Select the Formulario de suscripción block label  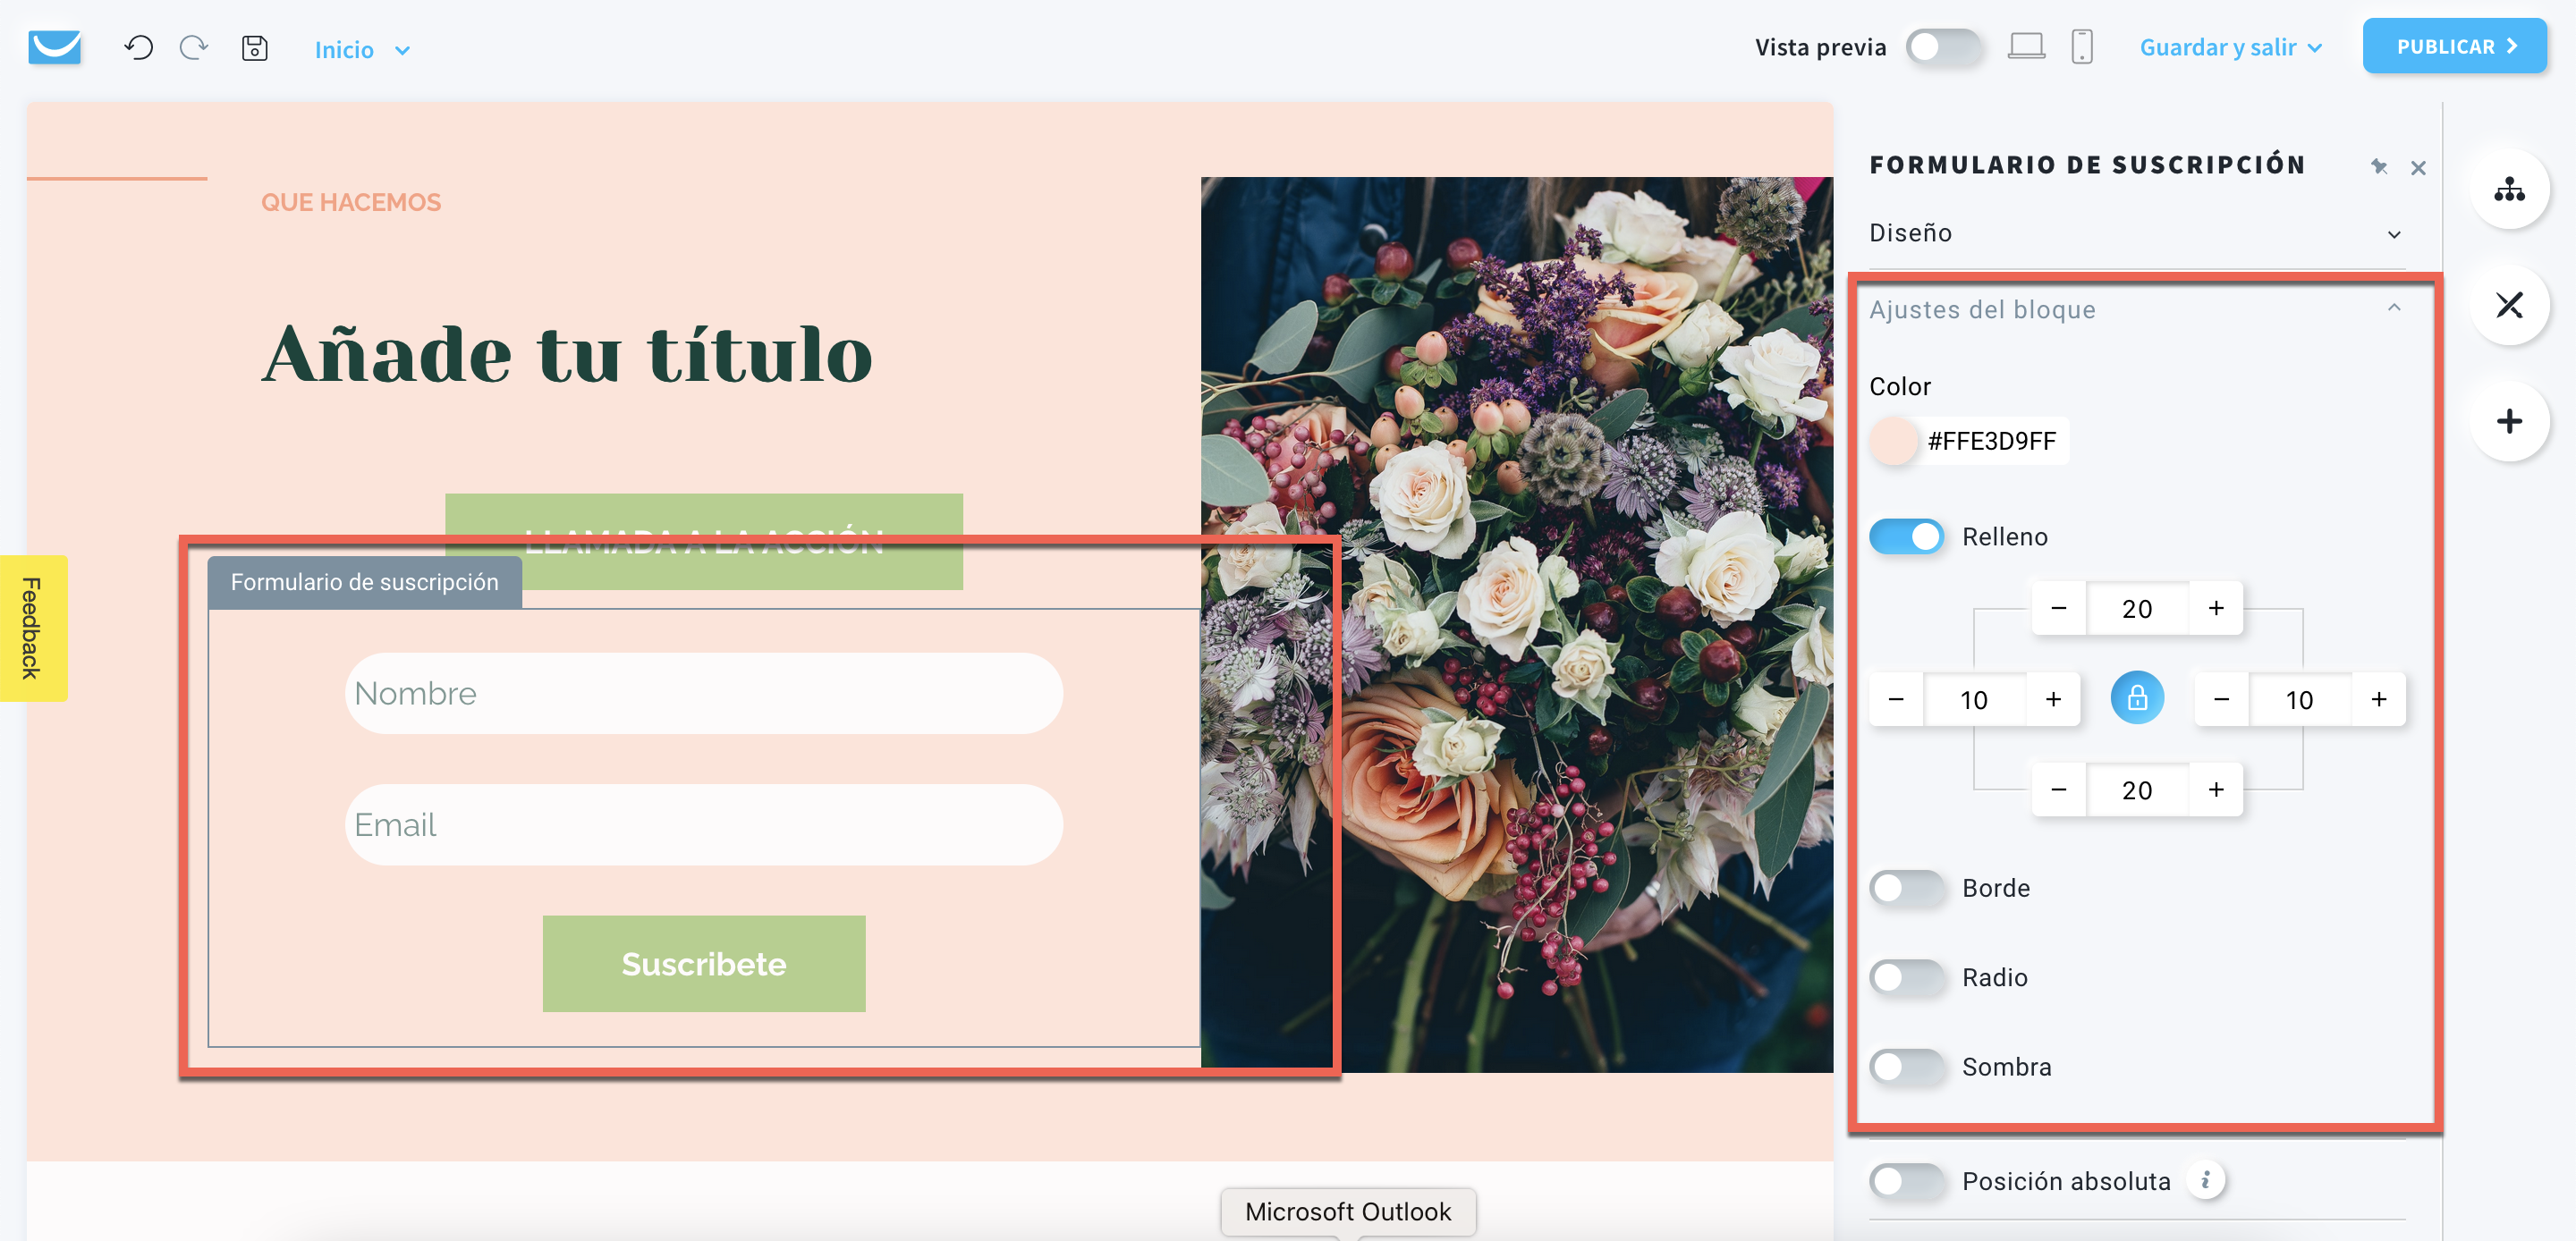(x=364, y=582)
